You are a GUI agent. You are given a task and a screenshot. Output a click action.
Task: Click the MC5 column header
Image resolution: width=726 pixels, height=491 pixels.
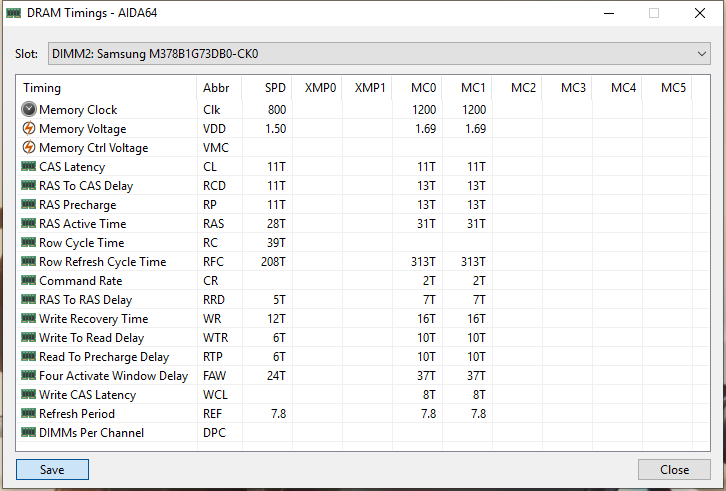pyautogui.click(x=667, y=88)
